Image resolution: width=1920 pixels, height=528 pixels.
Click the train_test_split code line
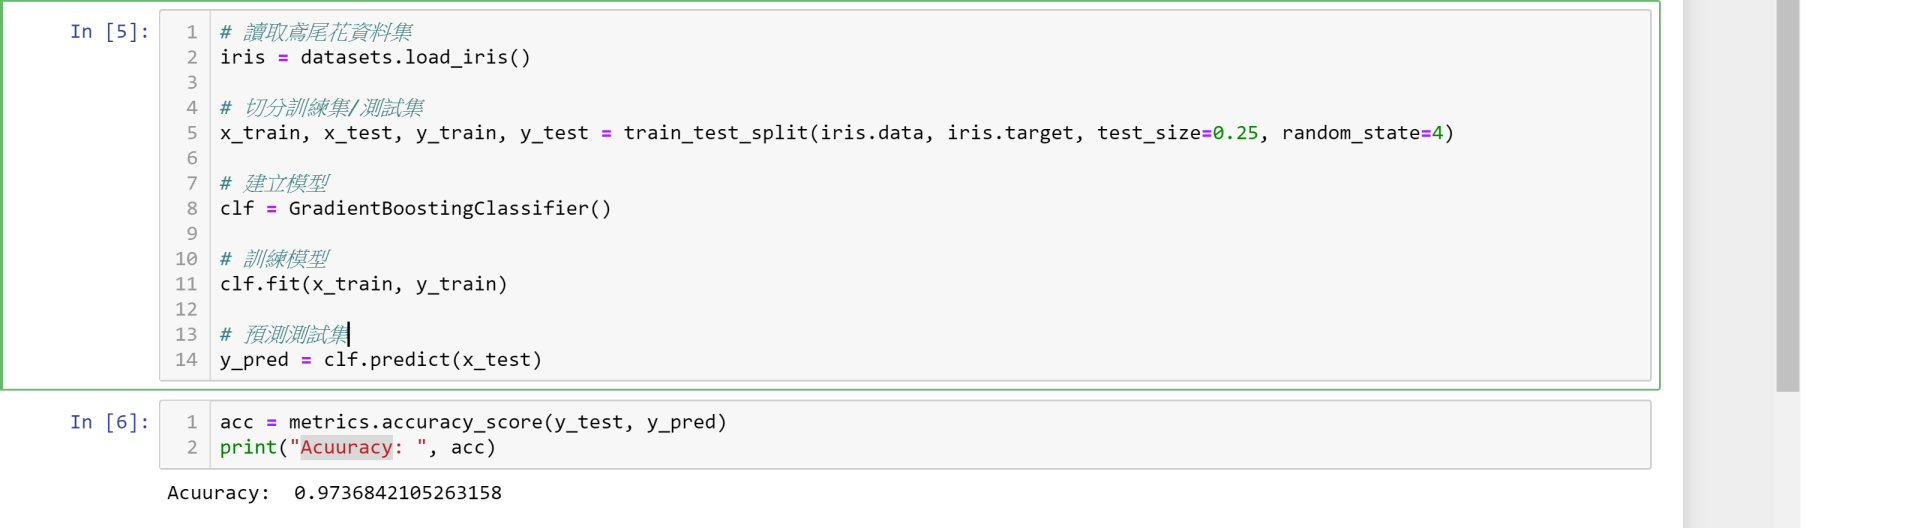click(x=837, y=133)
